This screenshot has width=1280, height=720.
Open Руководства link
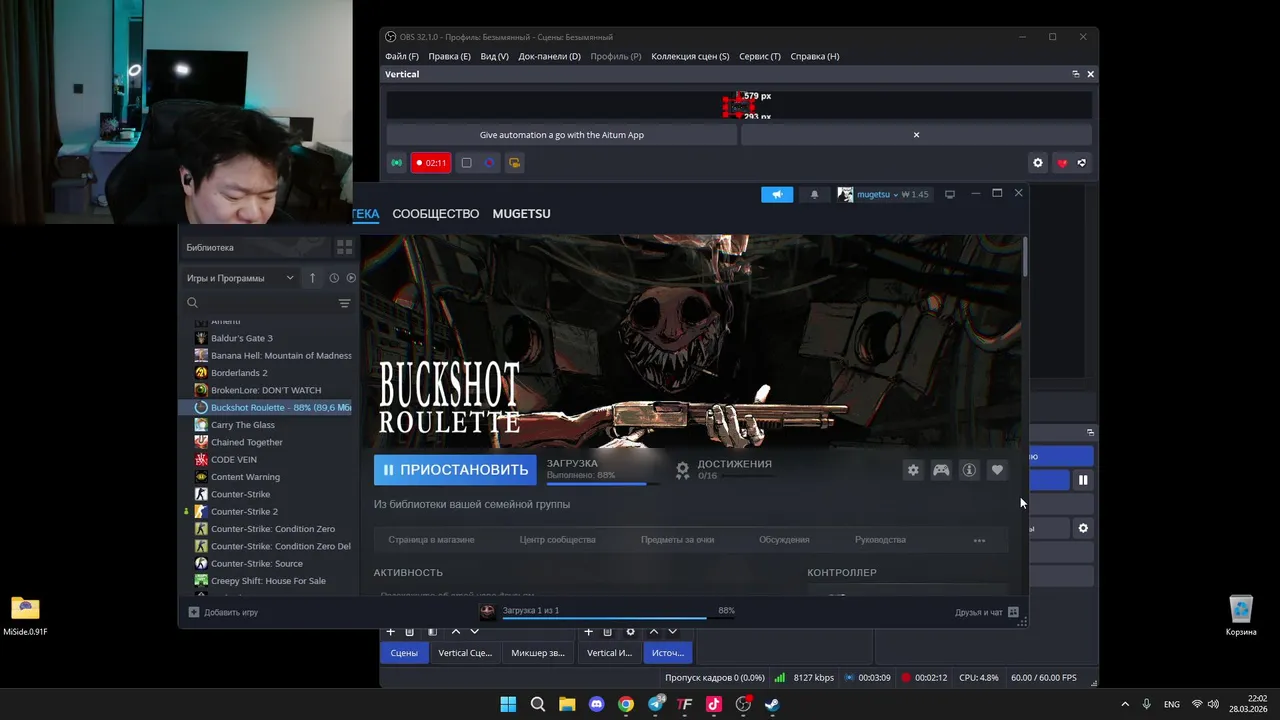pos(880,540)
